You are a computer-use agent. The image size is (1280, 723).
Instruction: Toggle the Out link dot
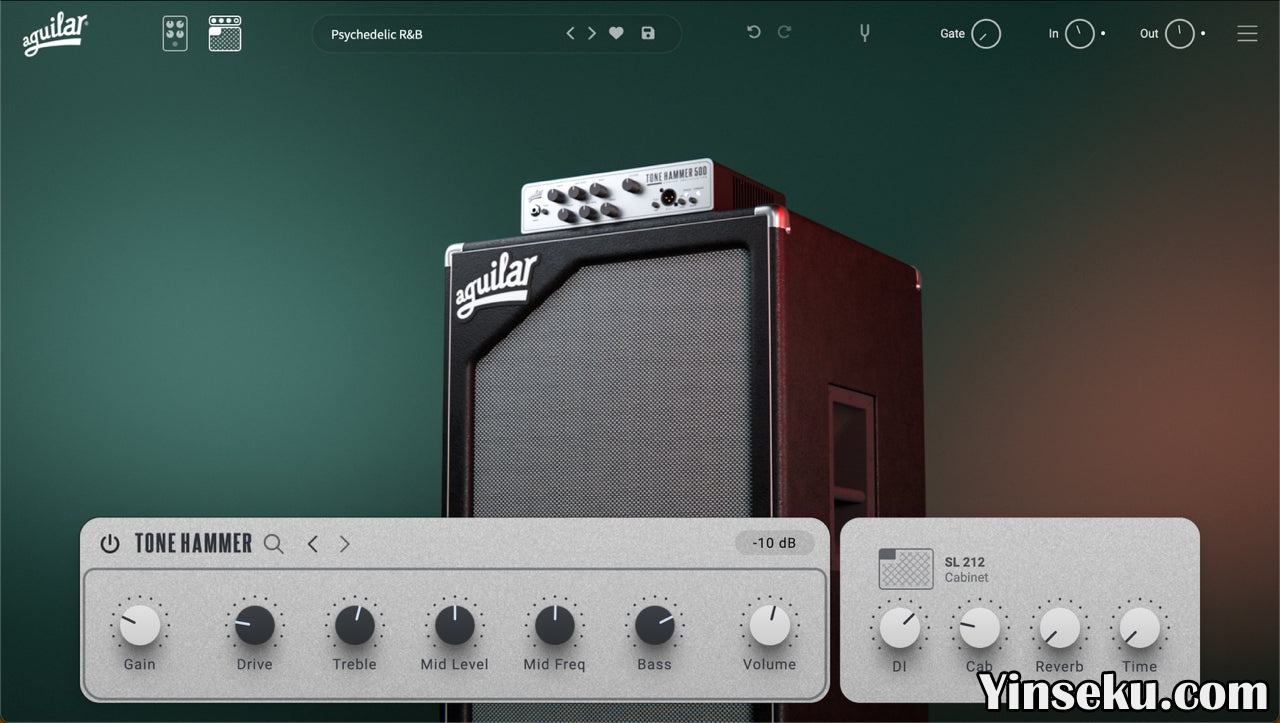tap(1203, 34)
